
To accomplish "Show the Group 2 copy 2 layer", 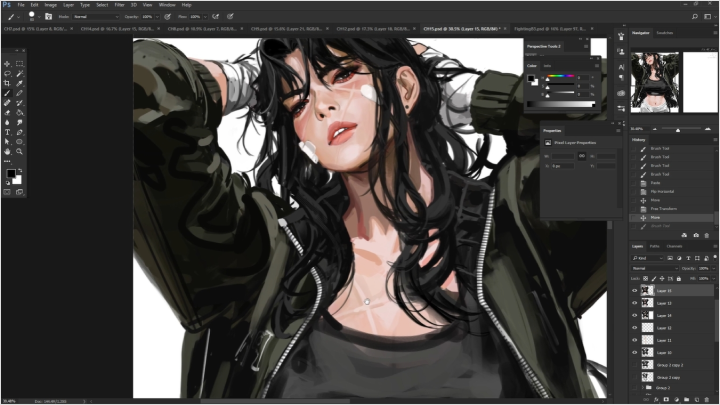I will coord(635,365).
